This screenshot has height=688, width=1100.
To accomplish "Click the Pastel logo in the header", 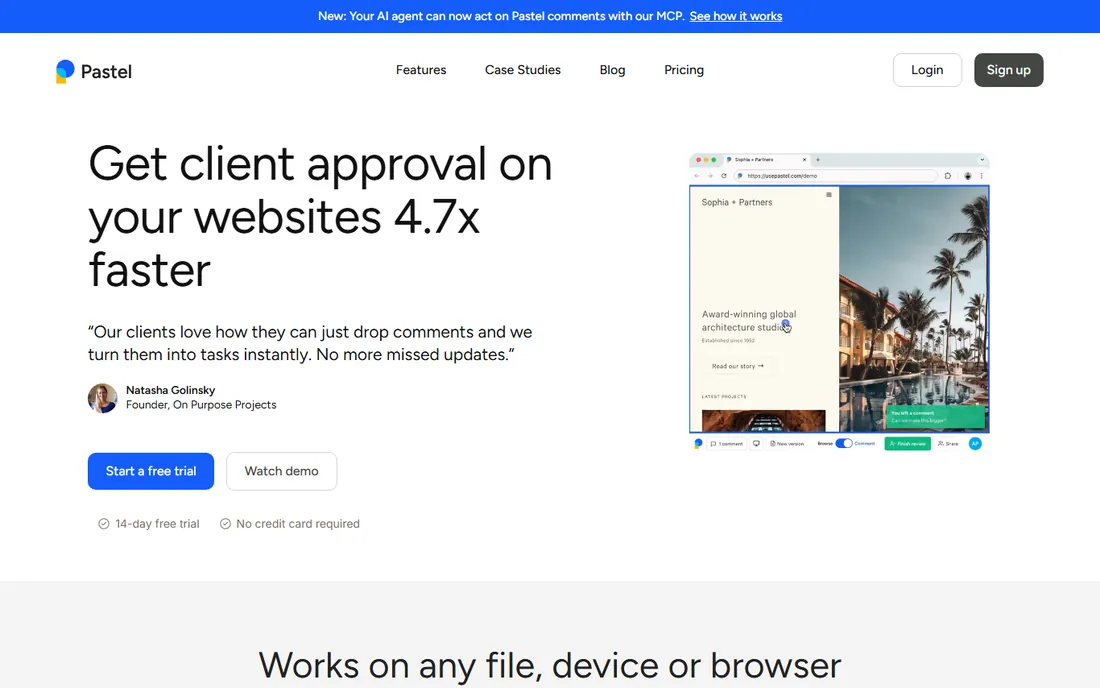I will [93, 71].
